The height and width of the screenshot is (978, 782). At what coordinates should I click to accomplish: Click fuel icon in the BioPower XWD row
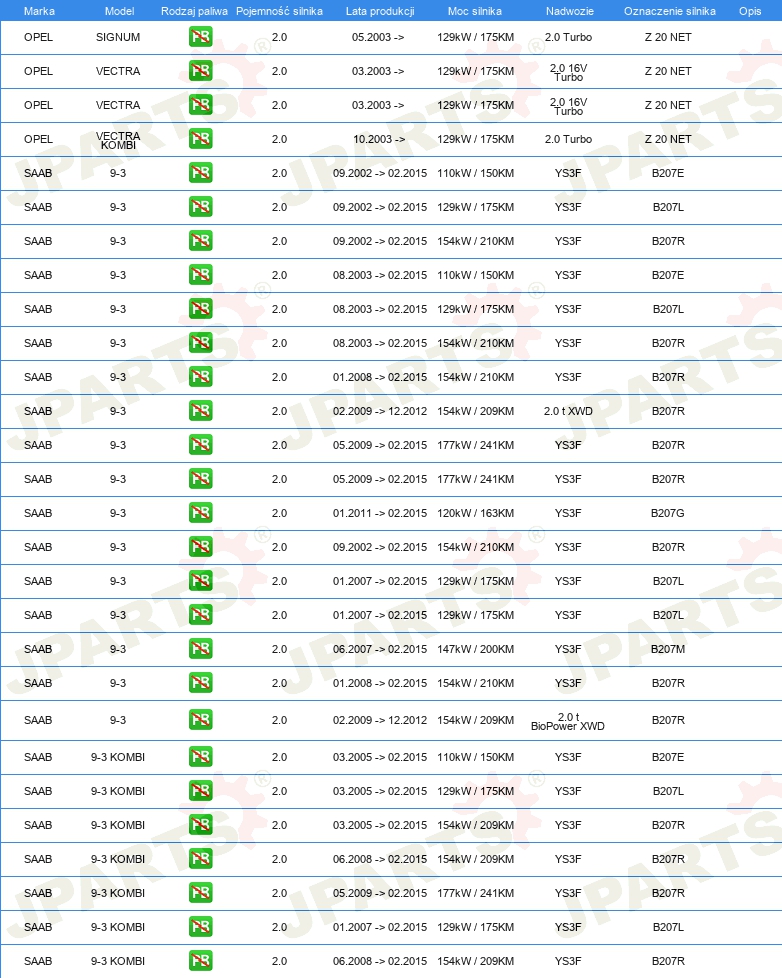[200, 720]
